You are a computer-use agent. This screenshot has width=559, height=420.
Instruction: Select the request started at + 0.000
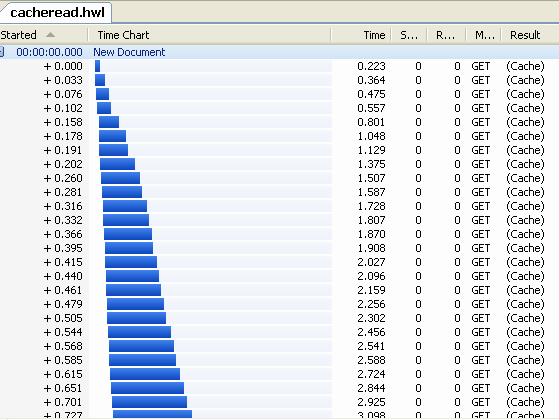tap(280, 66)
